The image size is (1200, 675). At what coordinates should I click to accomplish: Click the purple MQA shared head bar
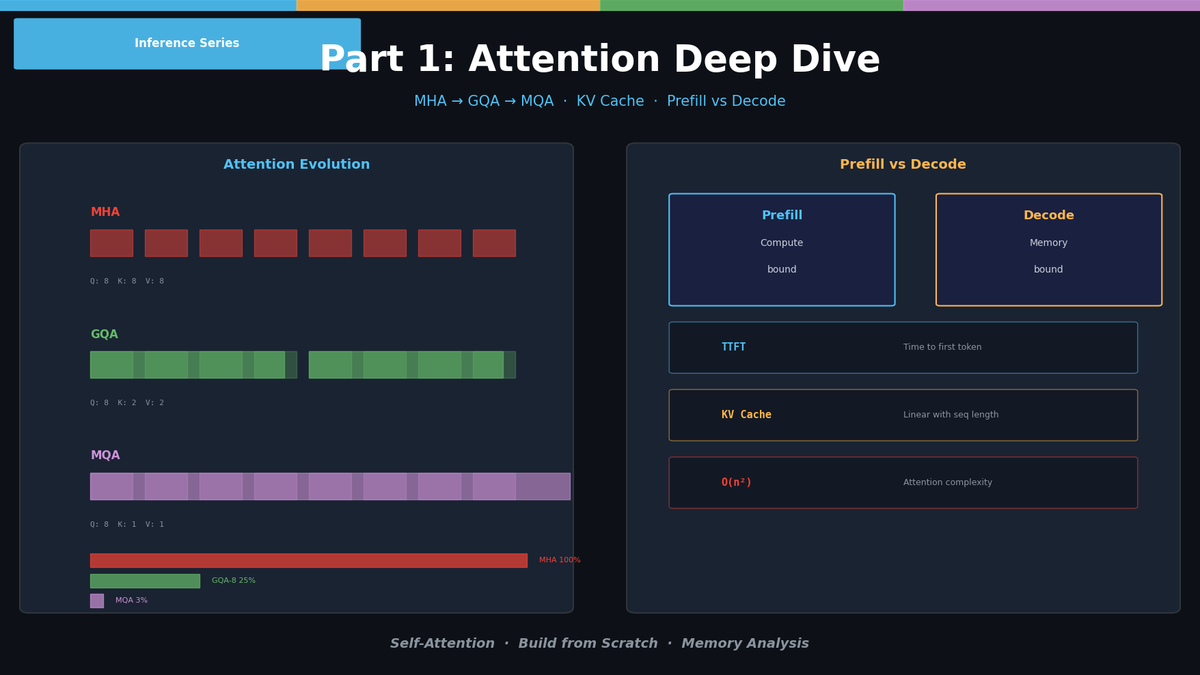point(330,487)
